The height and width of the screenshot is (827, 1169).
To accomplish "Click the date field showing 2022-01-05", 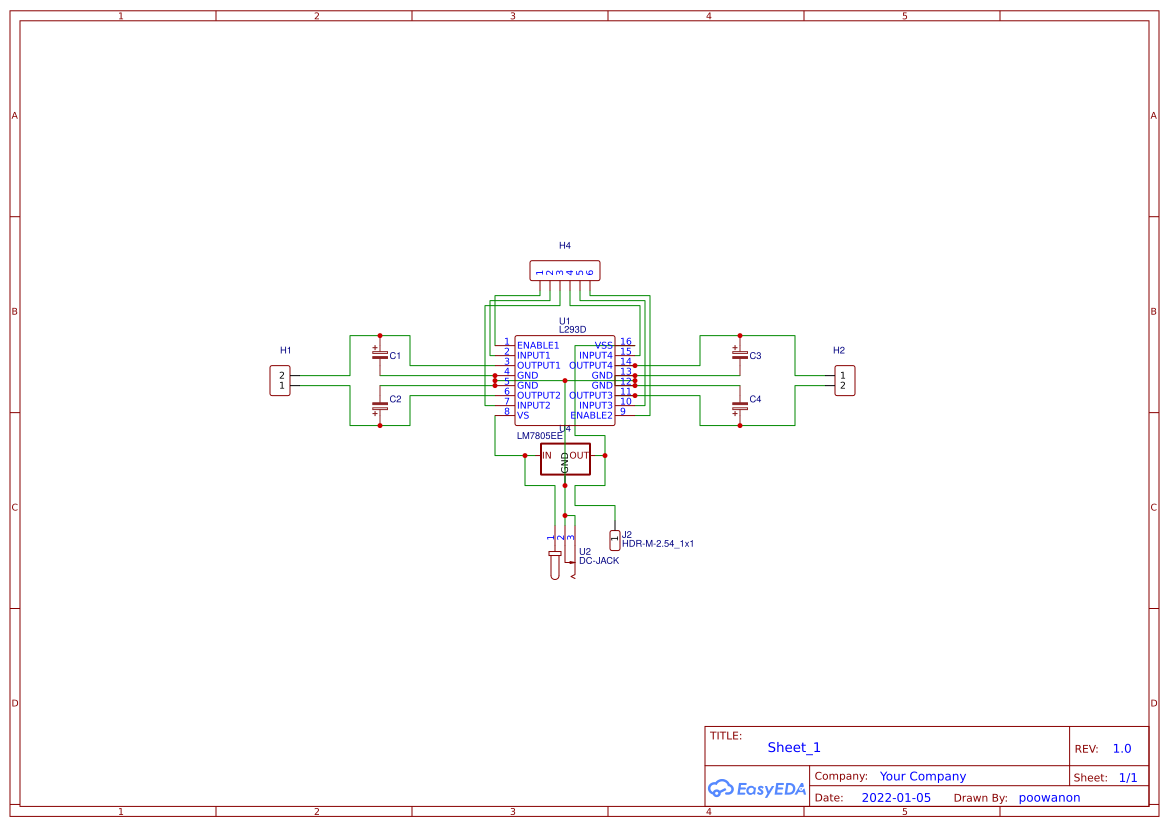I will [x=897, y=797].
